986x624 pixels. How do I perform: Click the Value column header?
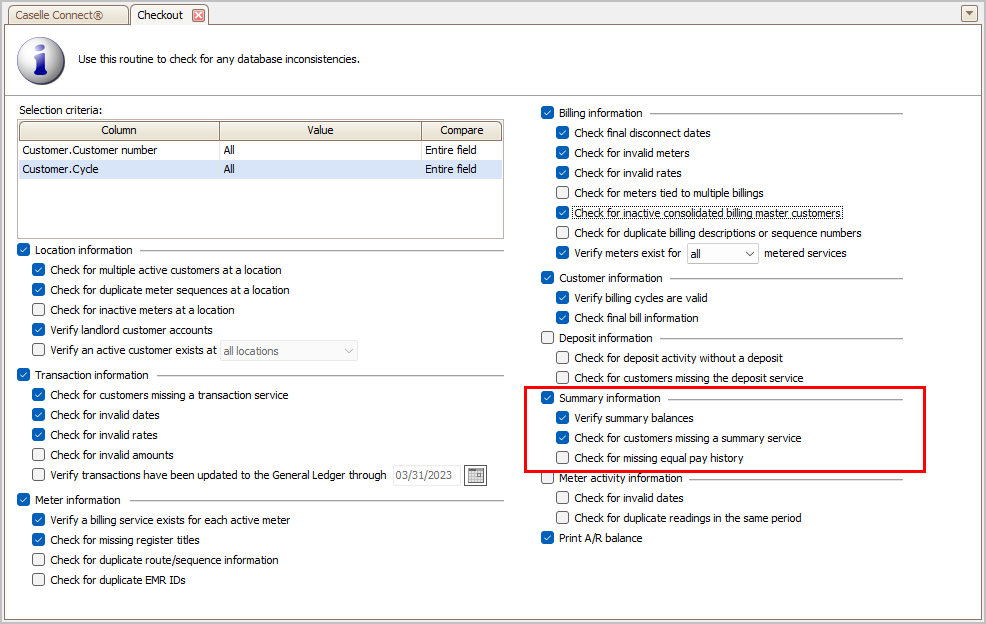coord(320,130)
